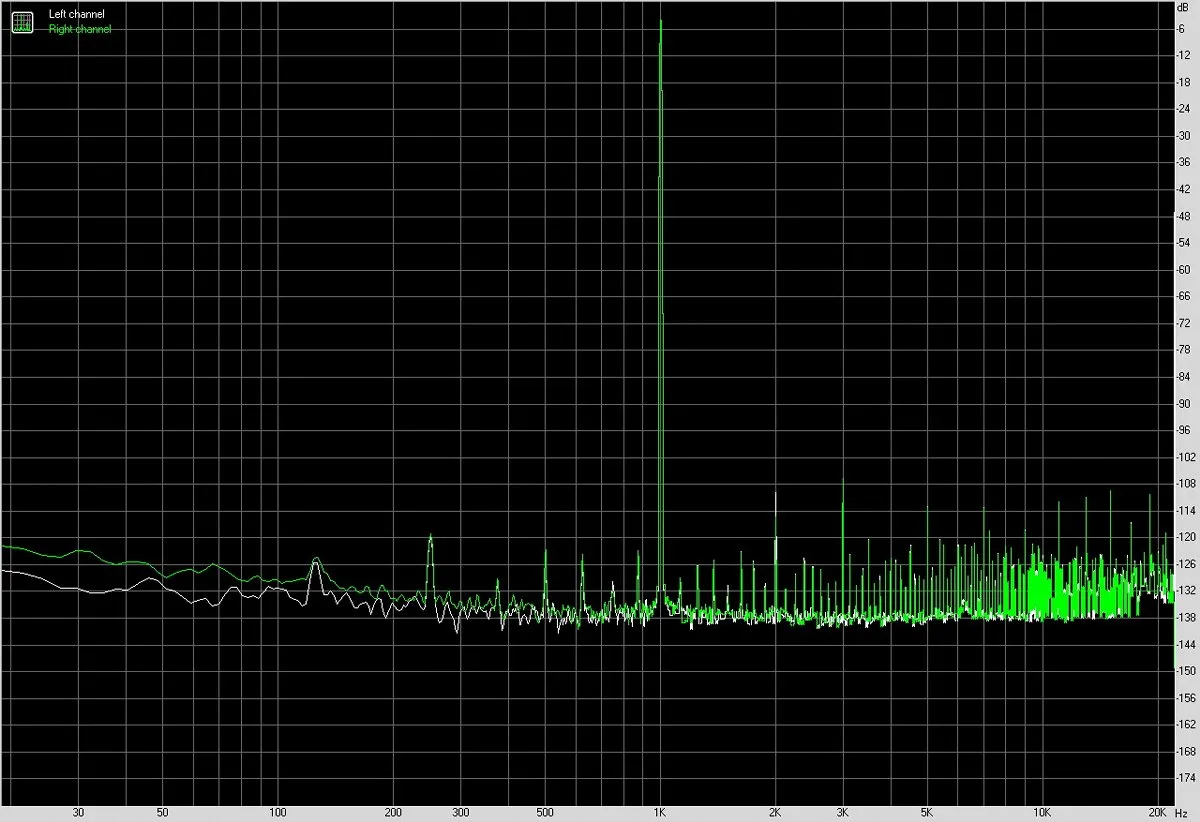Click the '-150' dB axis label
This screenshot has height=822, width=1200.
point(1185,670)
